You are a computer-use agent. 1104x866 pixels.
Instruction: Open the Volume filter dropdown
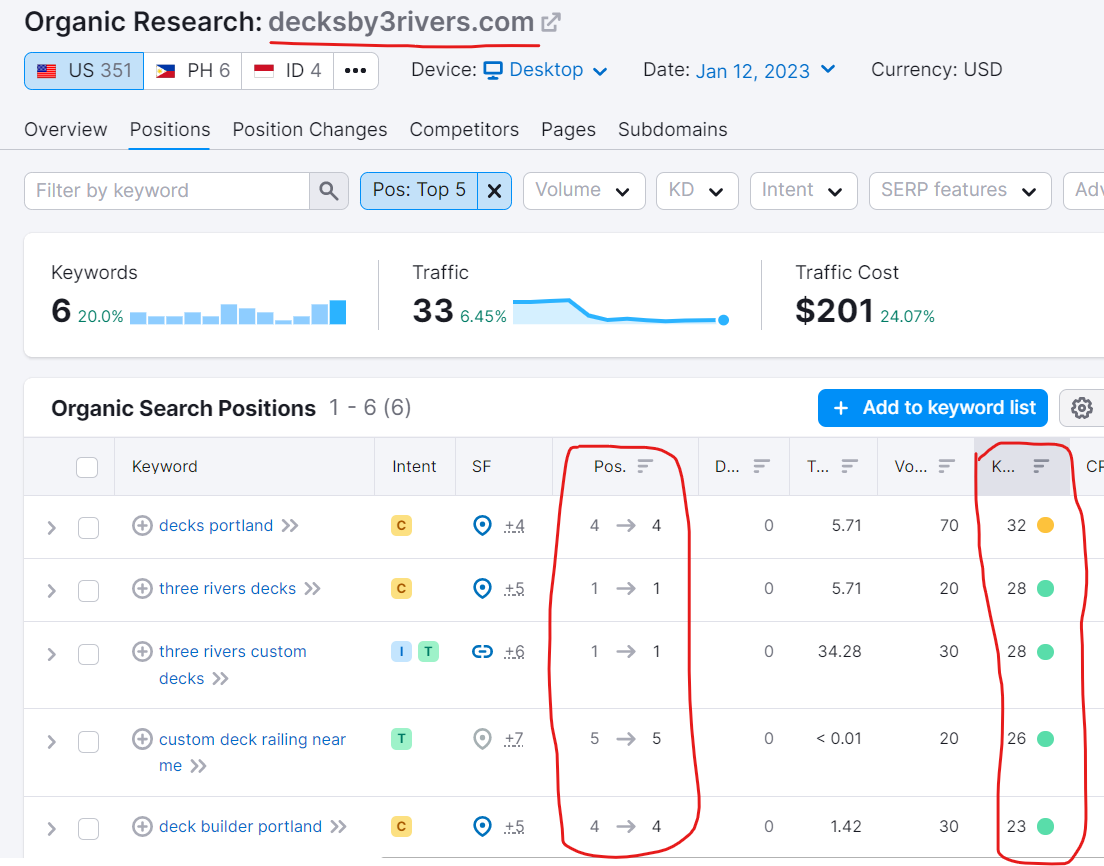pos(584,190)
